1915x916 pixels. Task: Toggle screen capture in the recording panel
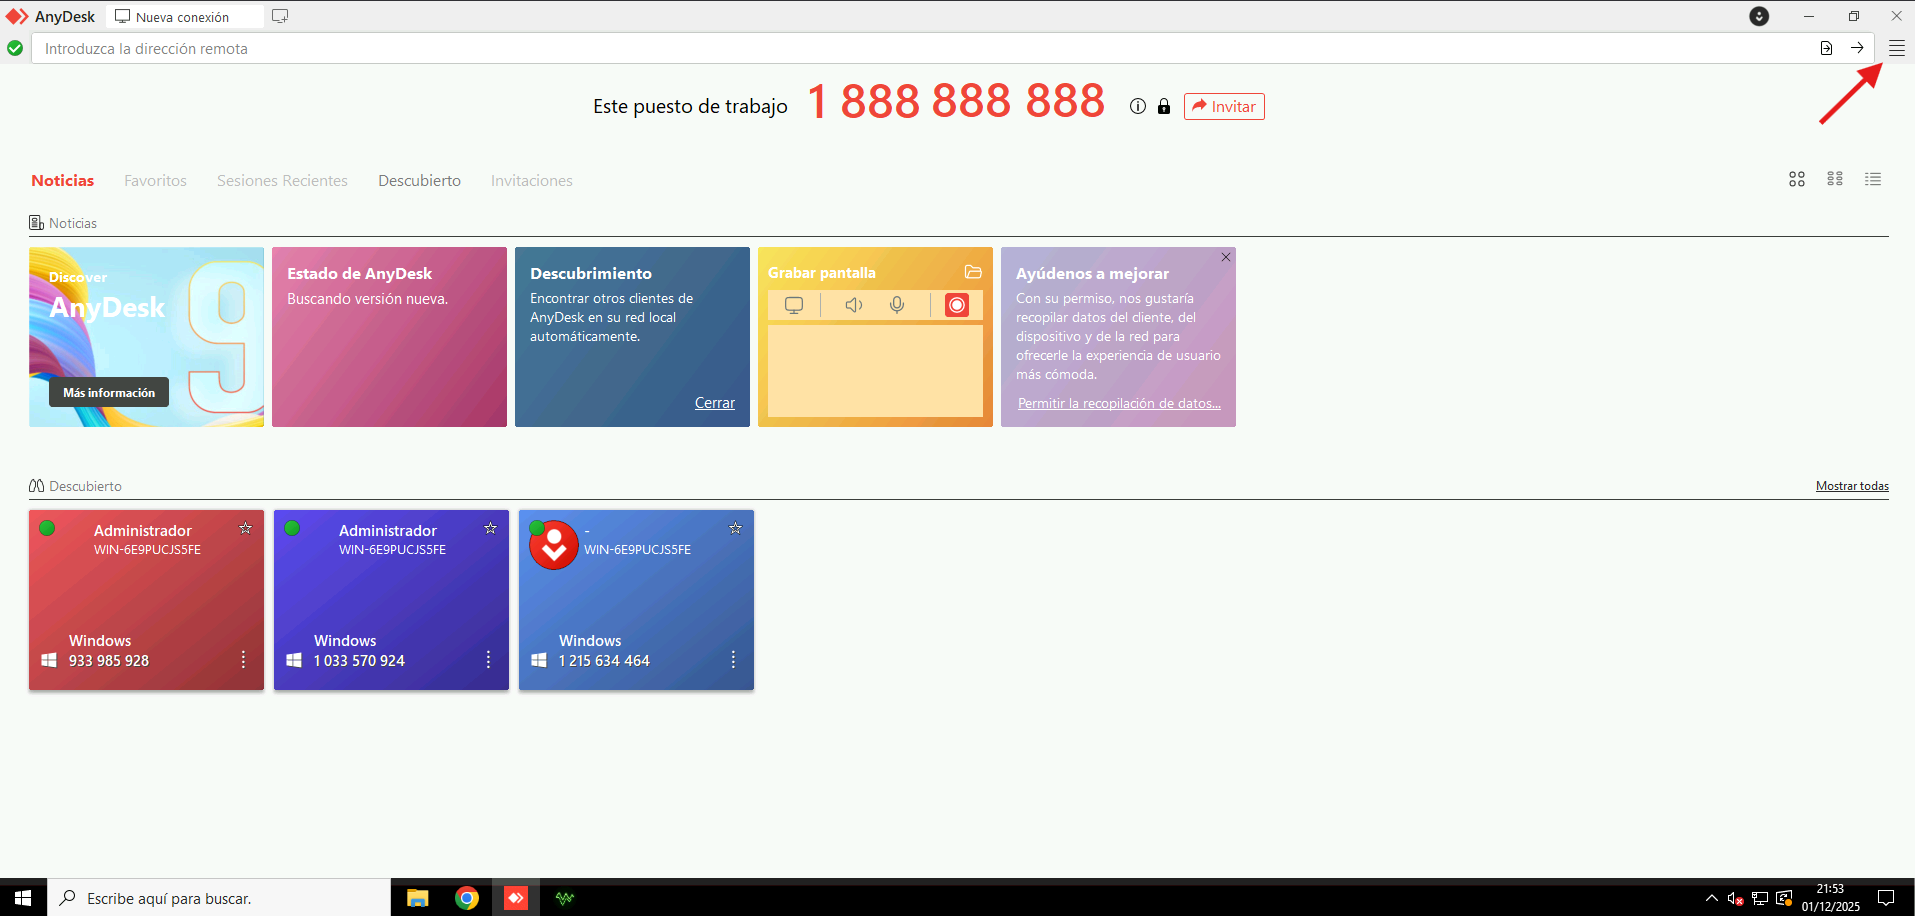793,305
